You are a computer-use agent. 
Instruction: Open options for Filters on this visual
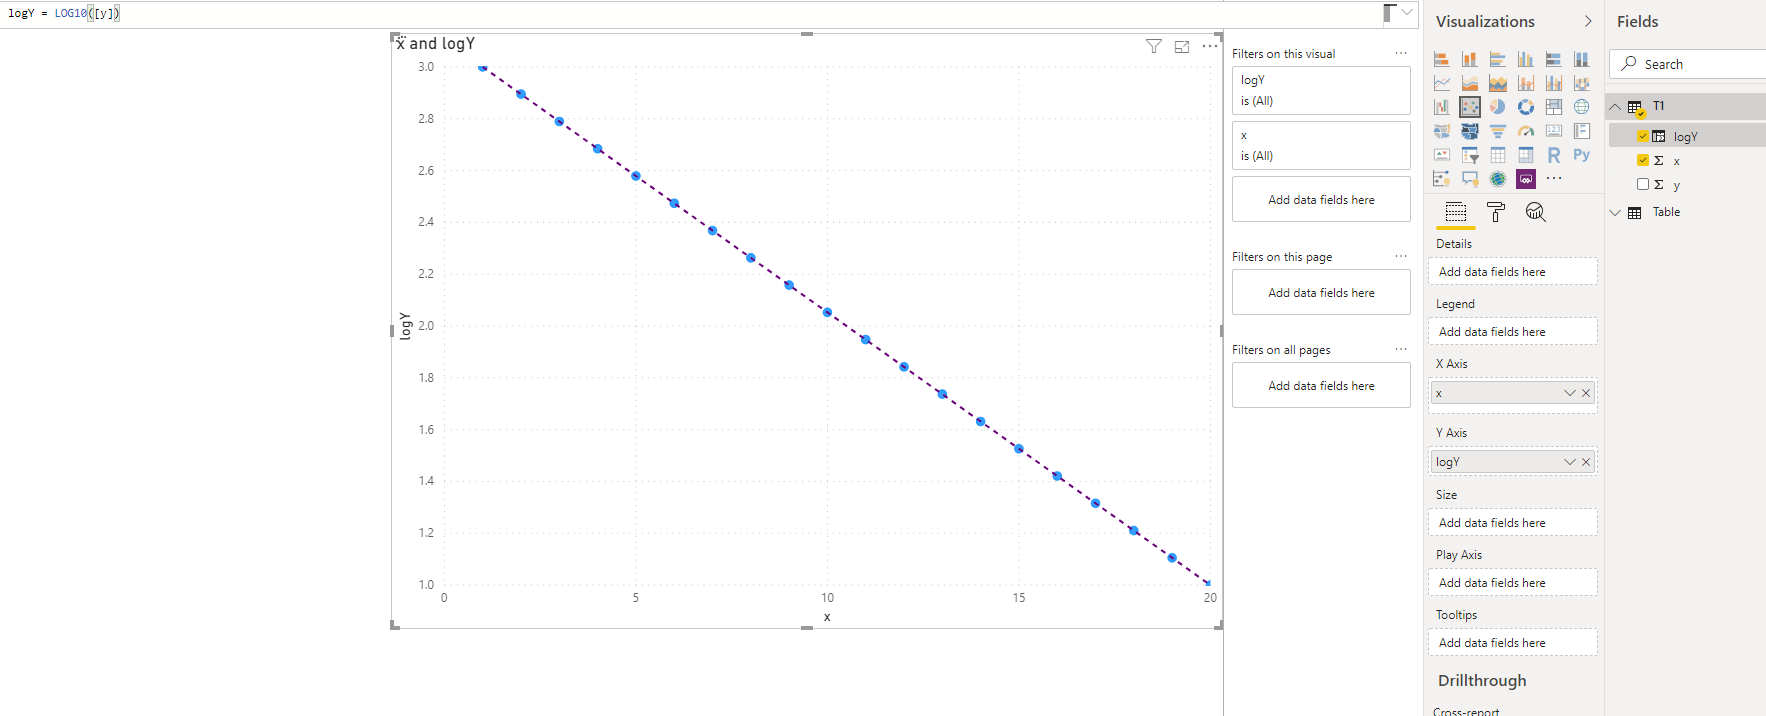point(1401,54)
